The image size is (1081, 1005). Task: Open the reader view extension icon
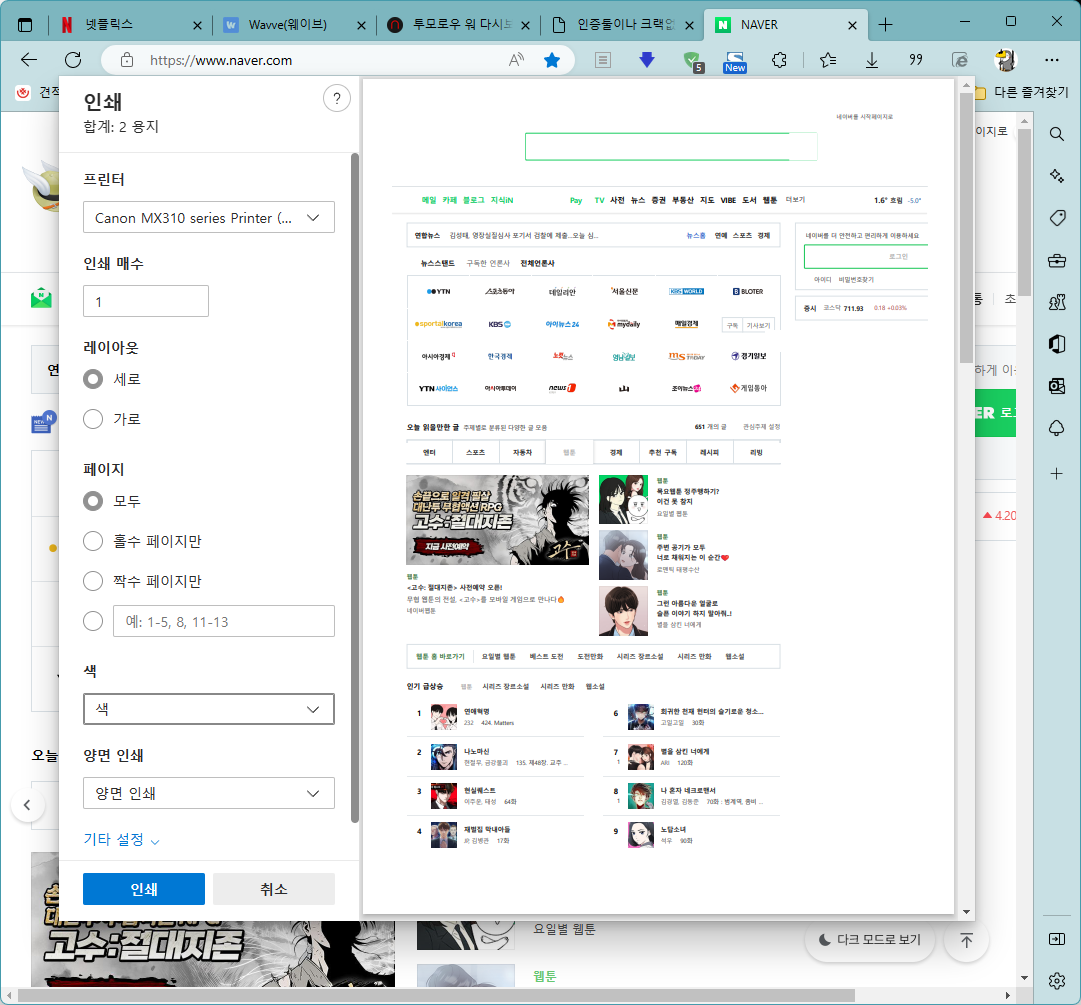click(603, 61)
